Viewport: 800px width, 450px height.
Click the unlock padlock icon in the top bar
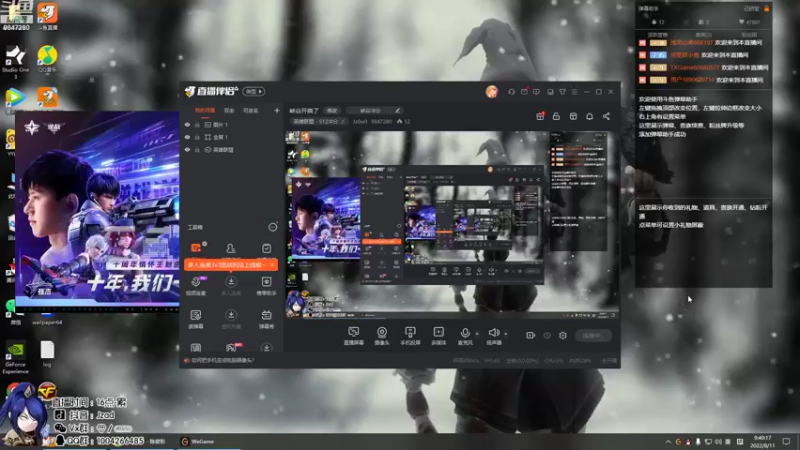pos(556,116)
